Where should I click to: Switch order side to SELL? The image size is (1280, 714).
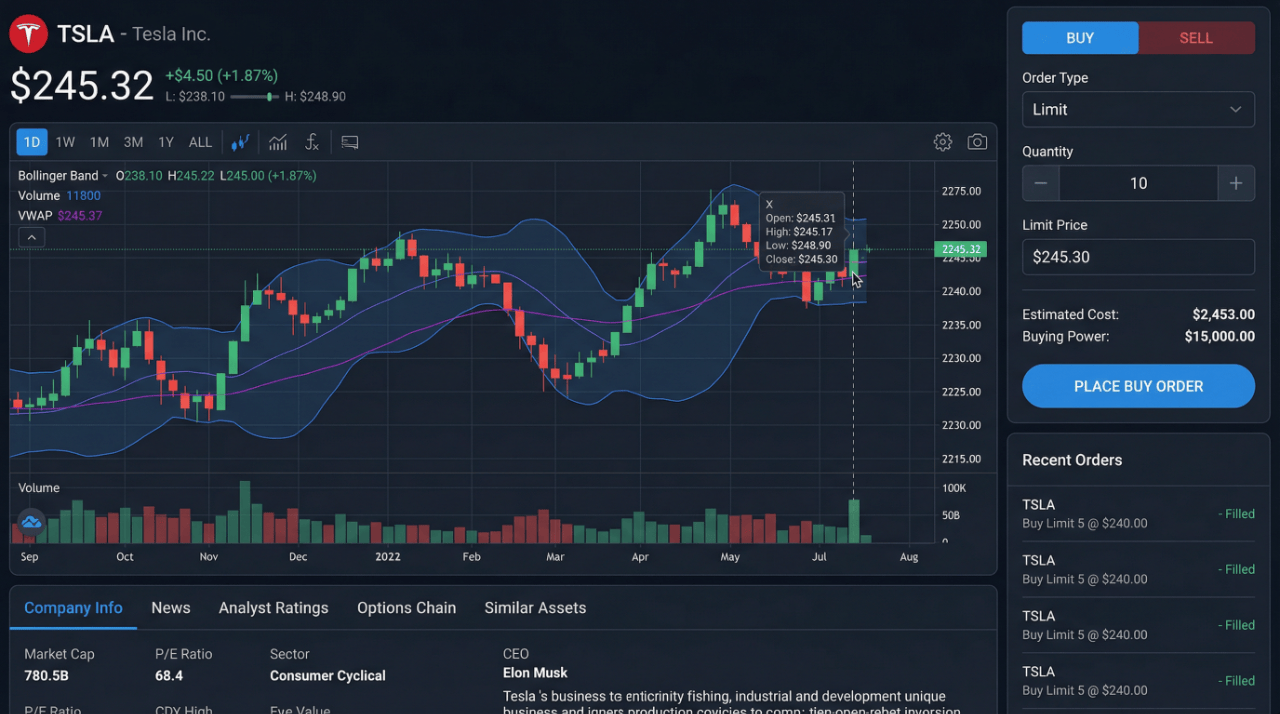point(1196,38)
